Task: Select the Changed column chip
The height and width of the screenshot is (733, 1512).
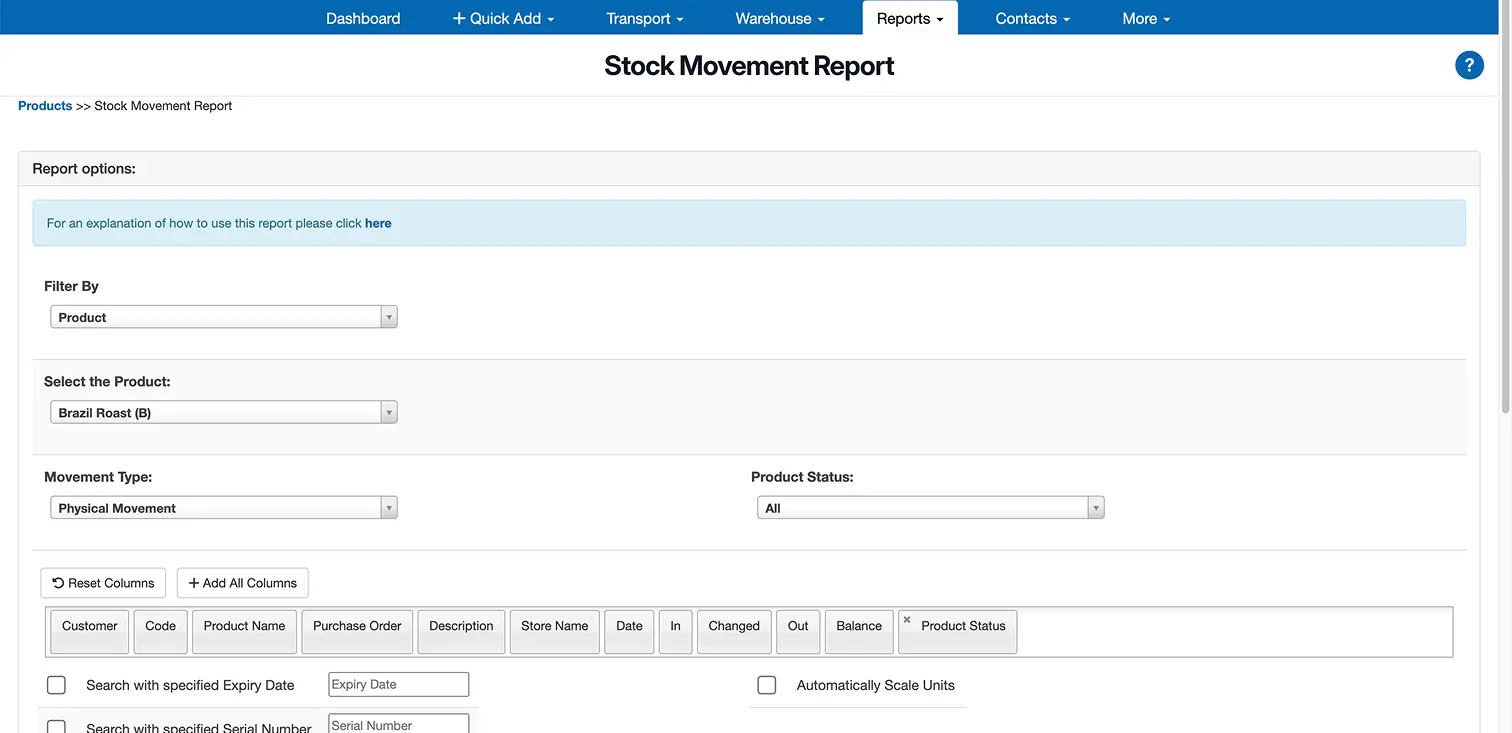Action: click(734, 631)
